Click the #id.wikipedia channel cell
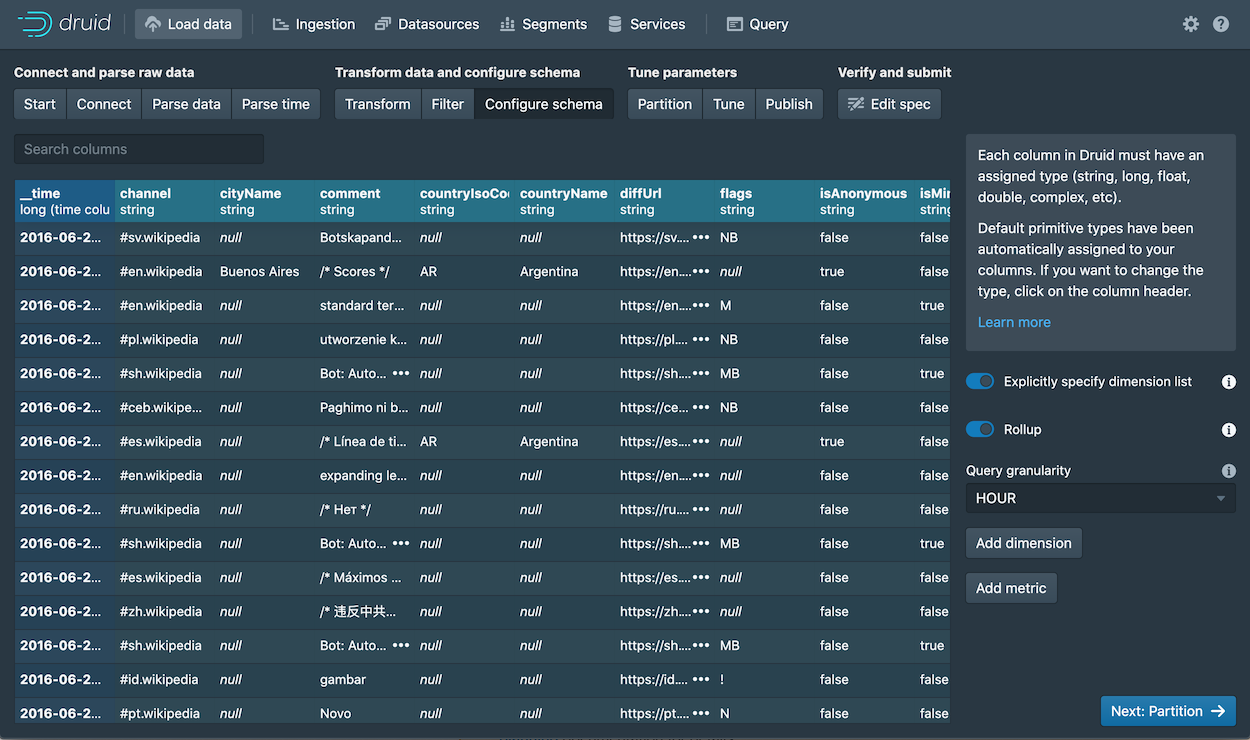Image resolution: width=1250 pixels, height=740 pixels. coord(165,680)
